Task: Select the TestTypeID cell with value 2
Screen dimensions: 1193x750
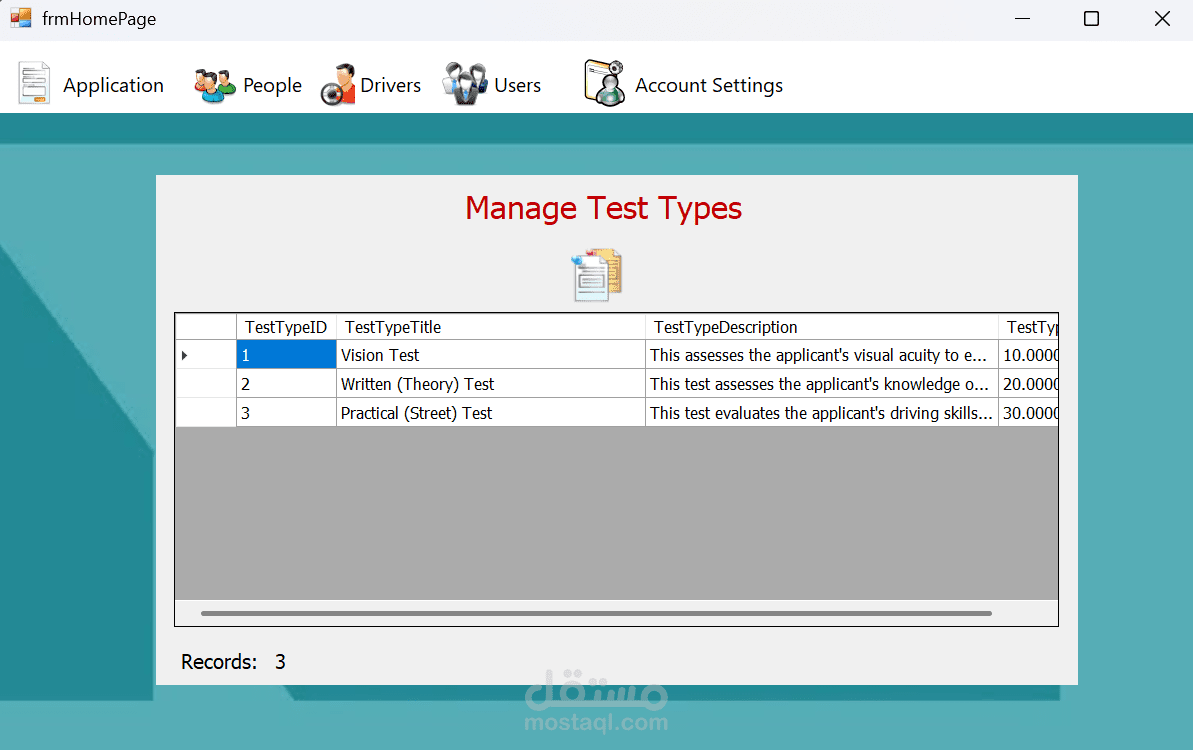Action: (286, 384)
